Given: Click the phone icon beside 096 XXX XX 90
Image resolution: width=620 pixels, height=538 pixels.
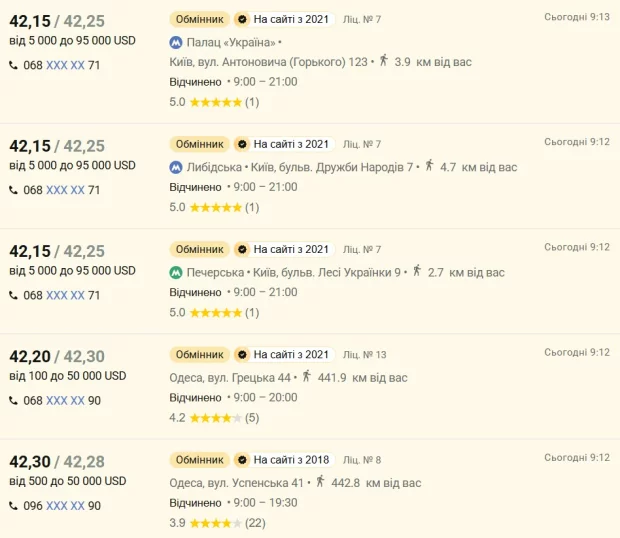Looking at the screenshot, I should pyautogui.click(x=14, y=506).
